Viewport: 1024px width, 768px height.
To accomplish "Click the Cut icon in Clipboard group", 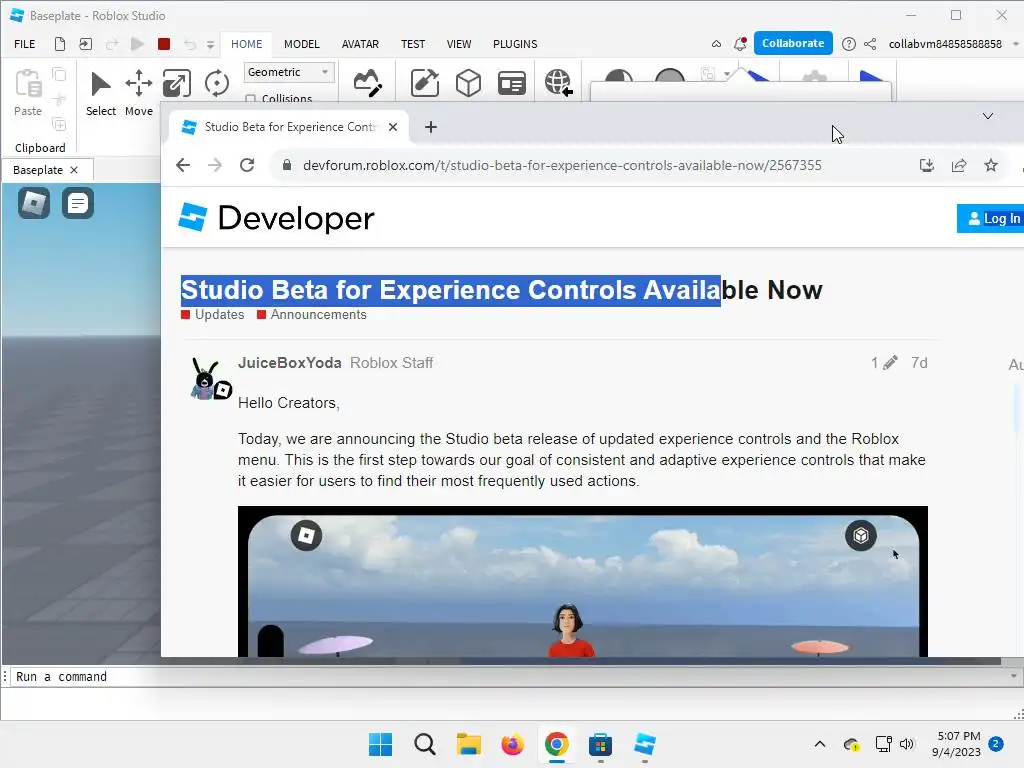I will tap(59, 99).
